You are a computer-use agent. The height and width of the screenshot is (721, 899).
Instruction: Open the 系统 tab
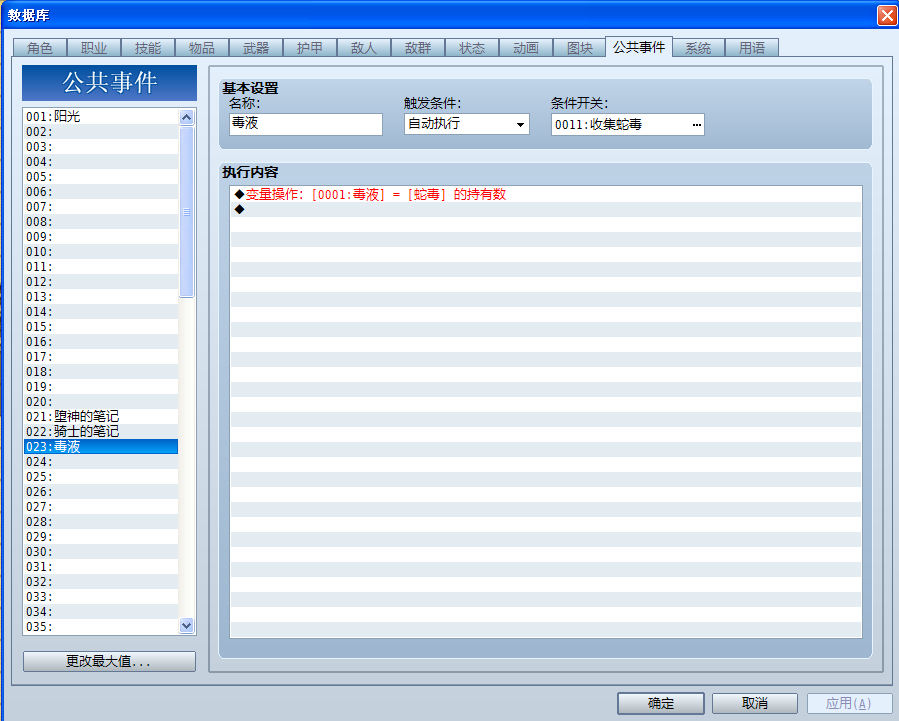[x=698, y=48]
